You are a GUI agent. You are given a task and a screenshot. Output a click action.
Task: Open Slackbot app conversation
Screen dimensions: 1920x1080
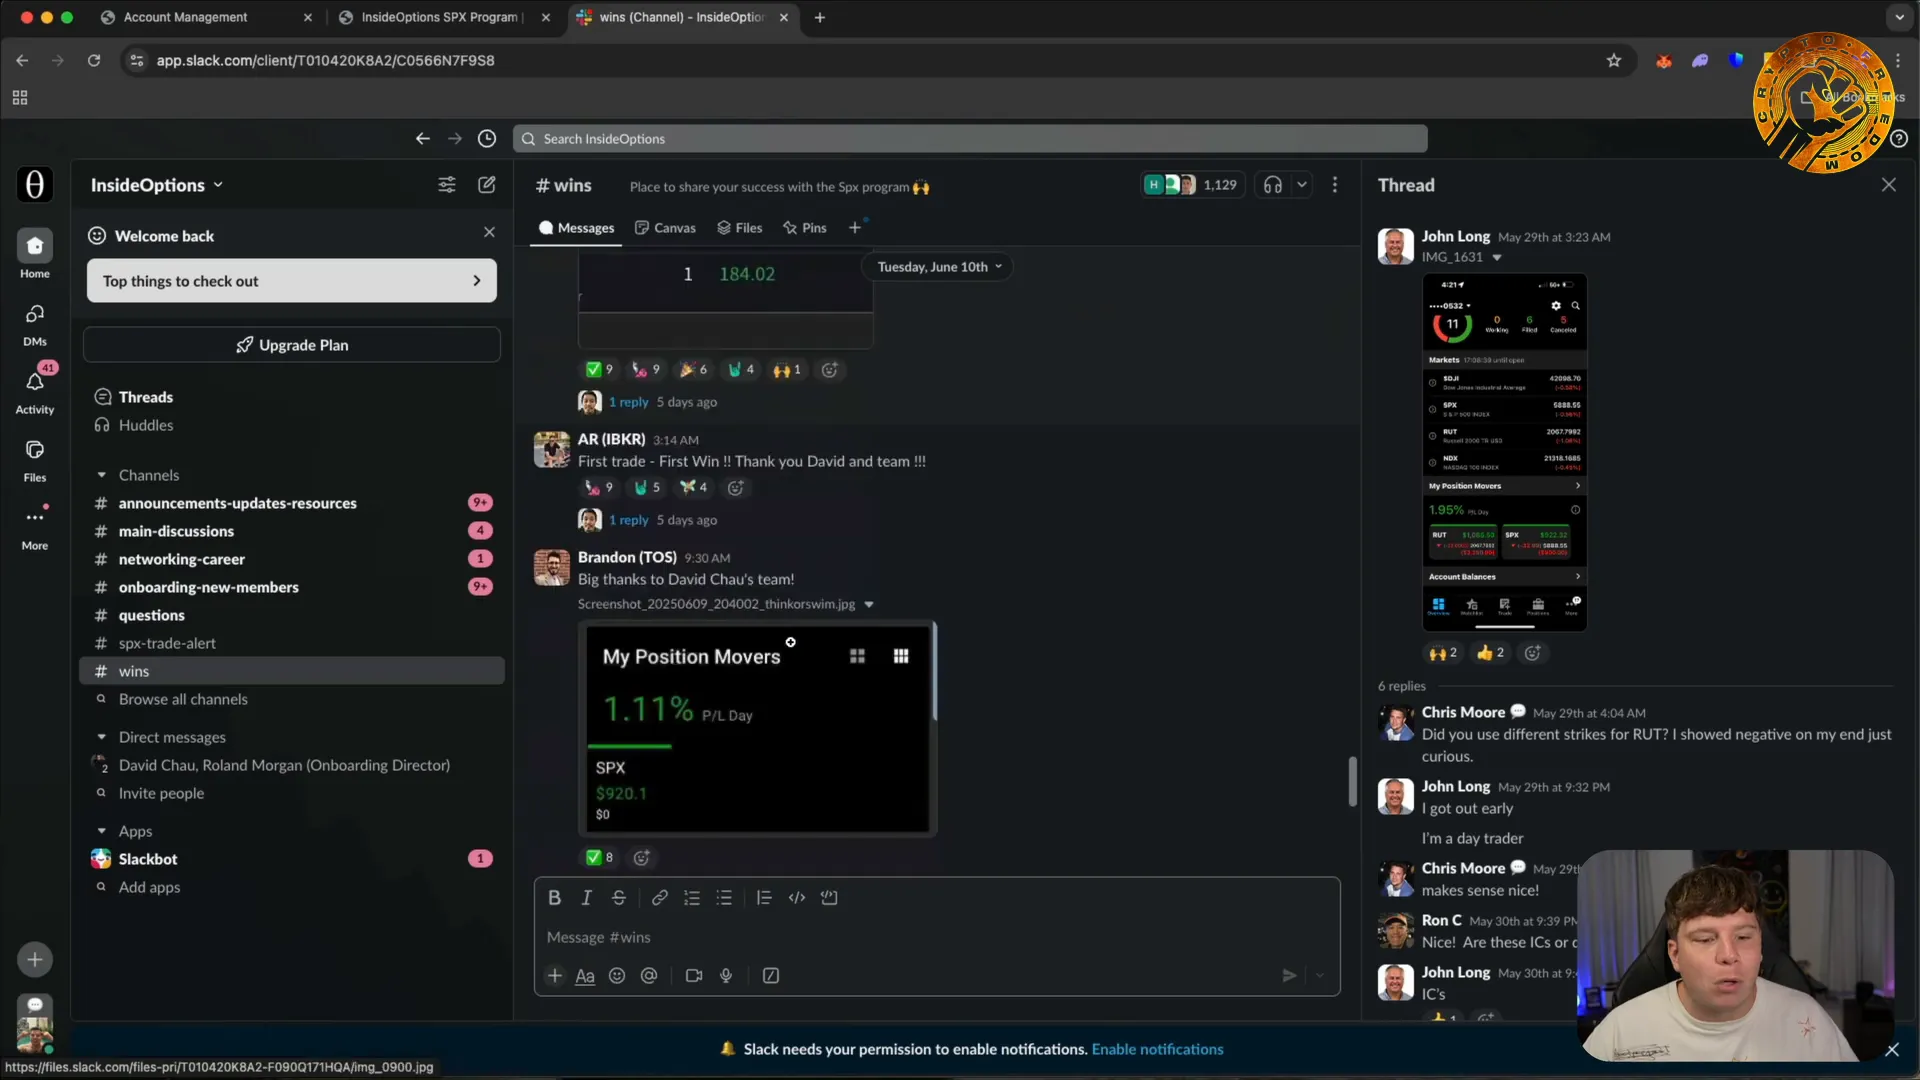pos(291,859)
